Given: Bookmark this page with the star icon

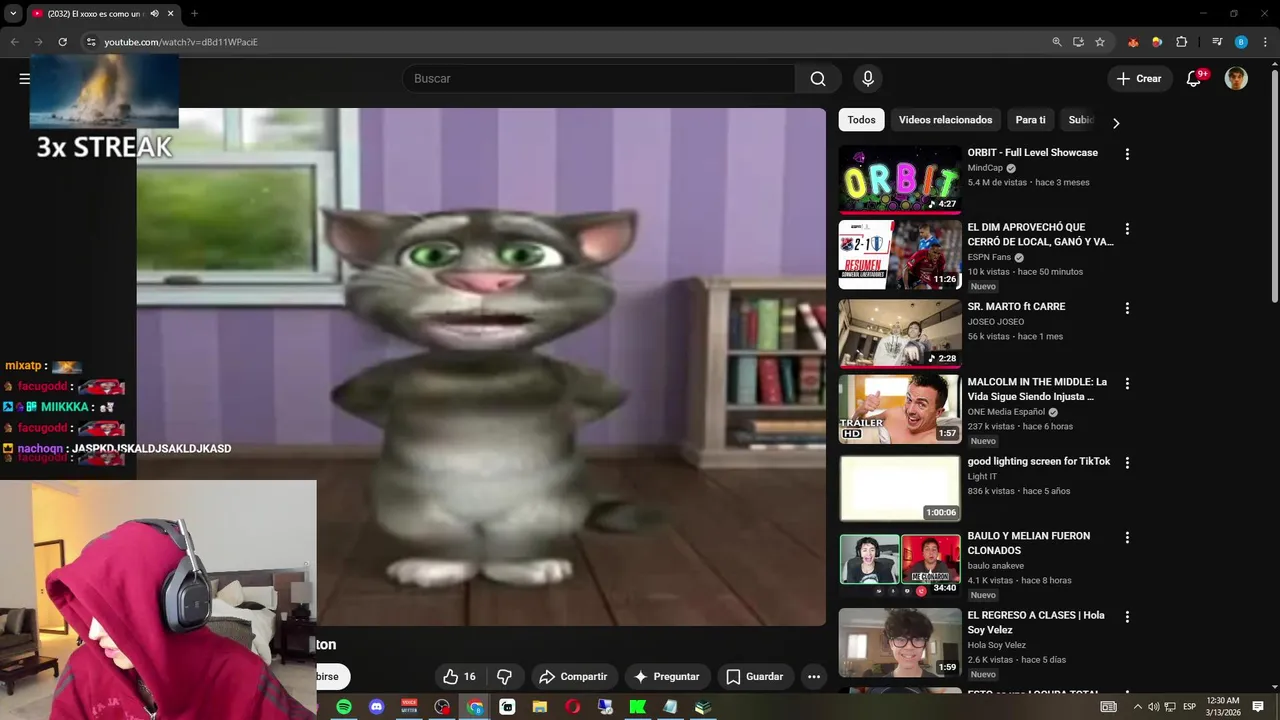Looking at the screenshot, I should click(x=1100, y=42).
